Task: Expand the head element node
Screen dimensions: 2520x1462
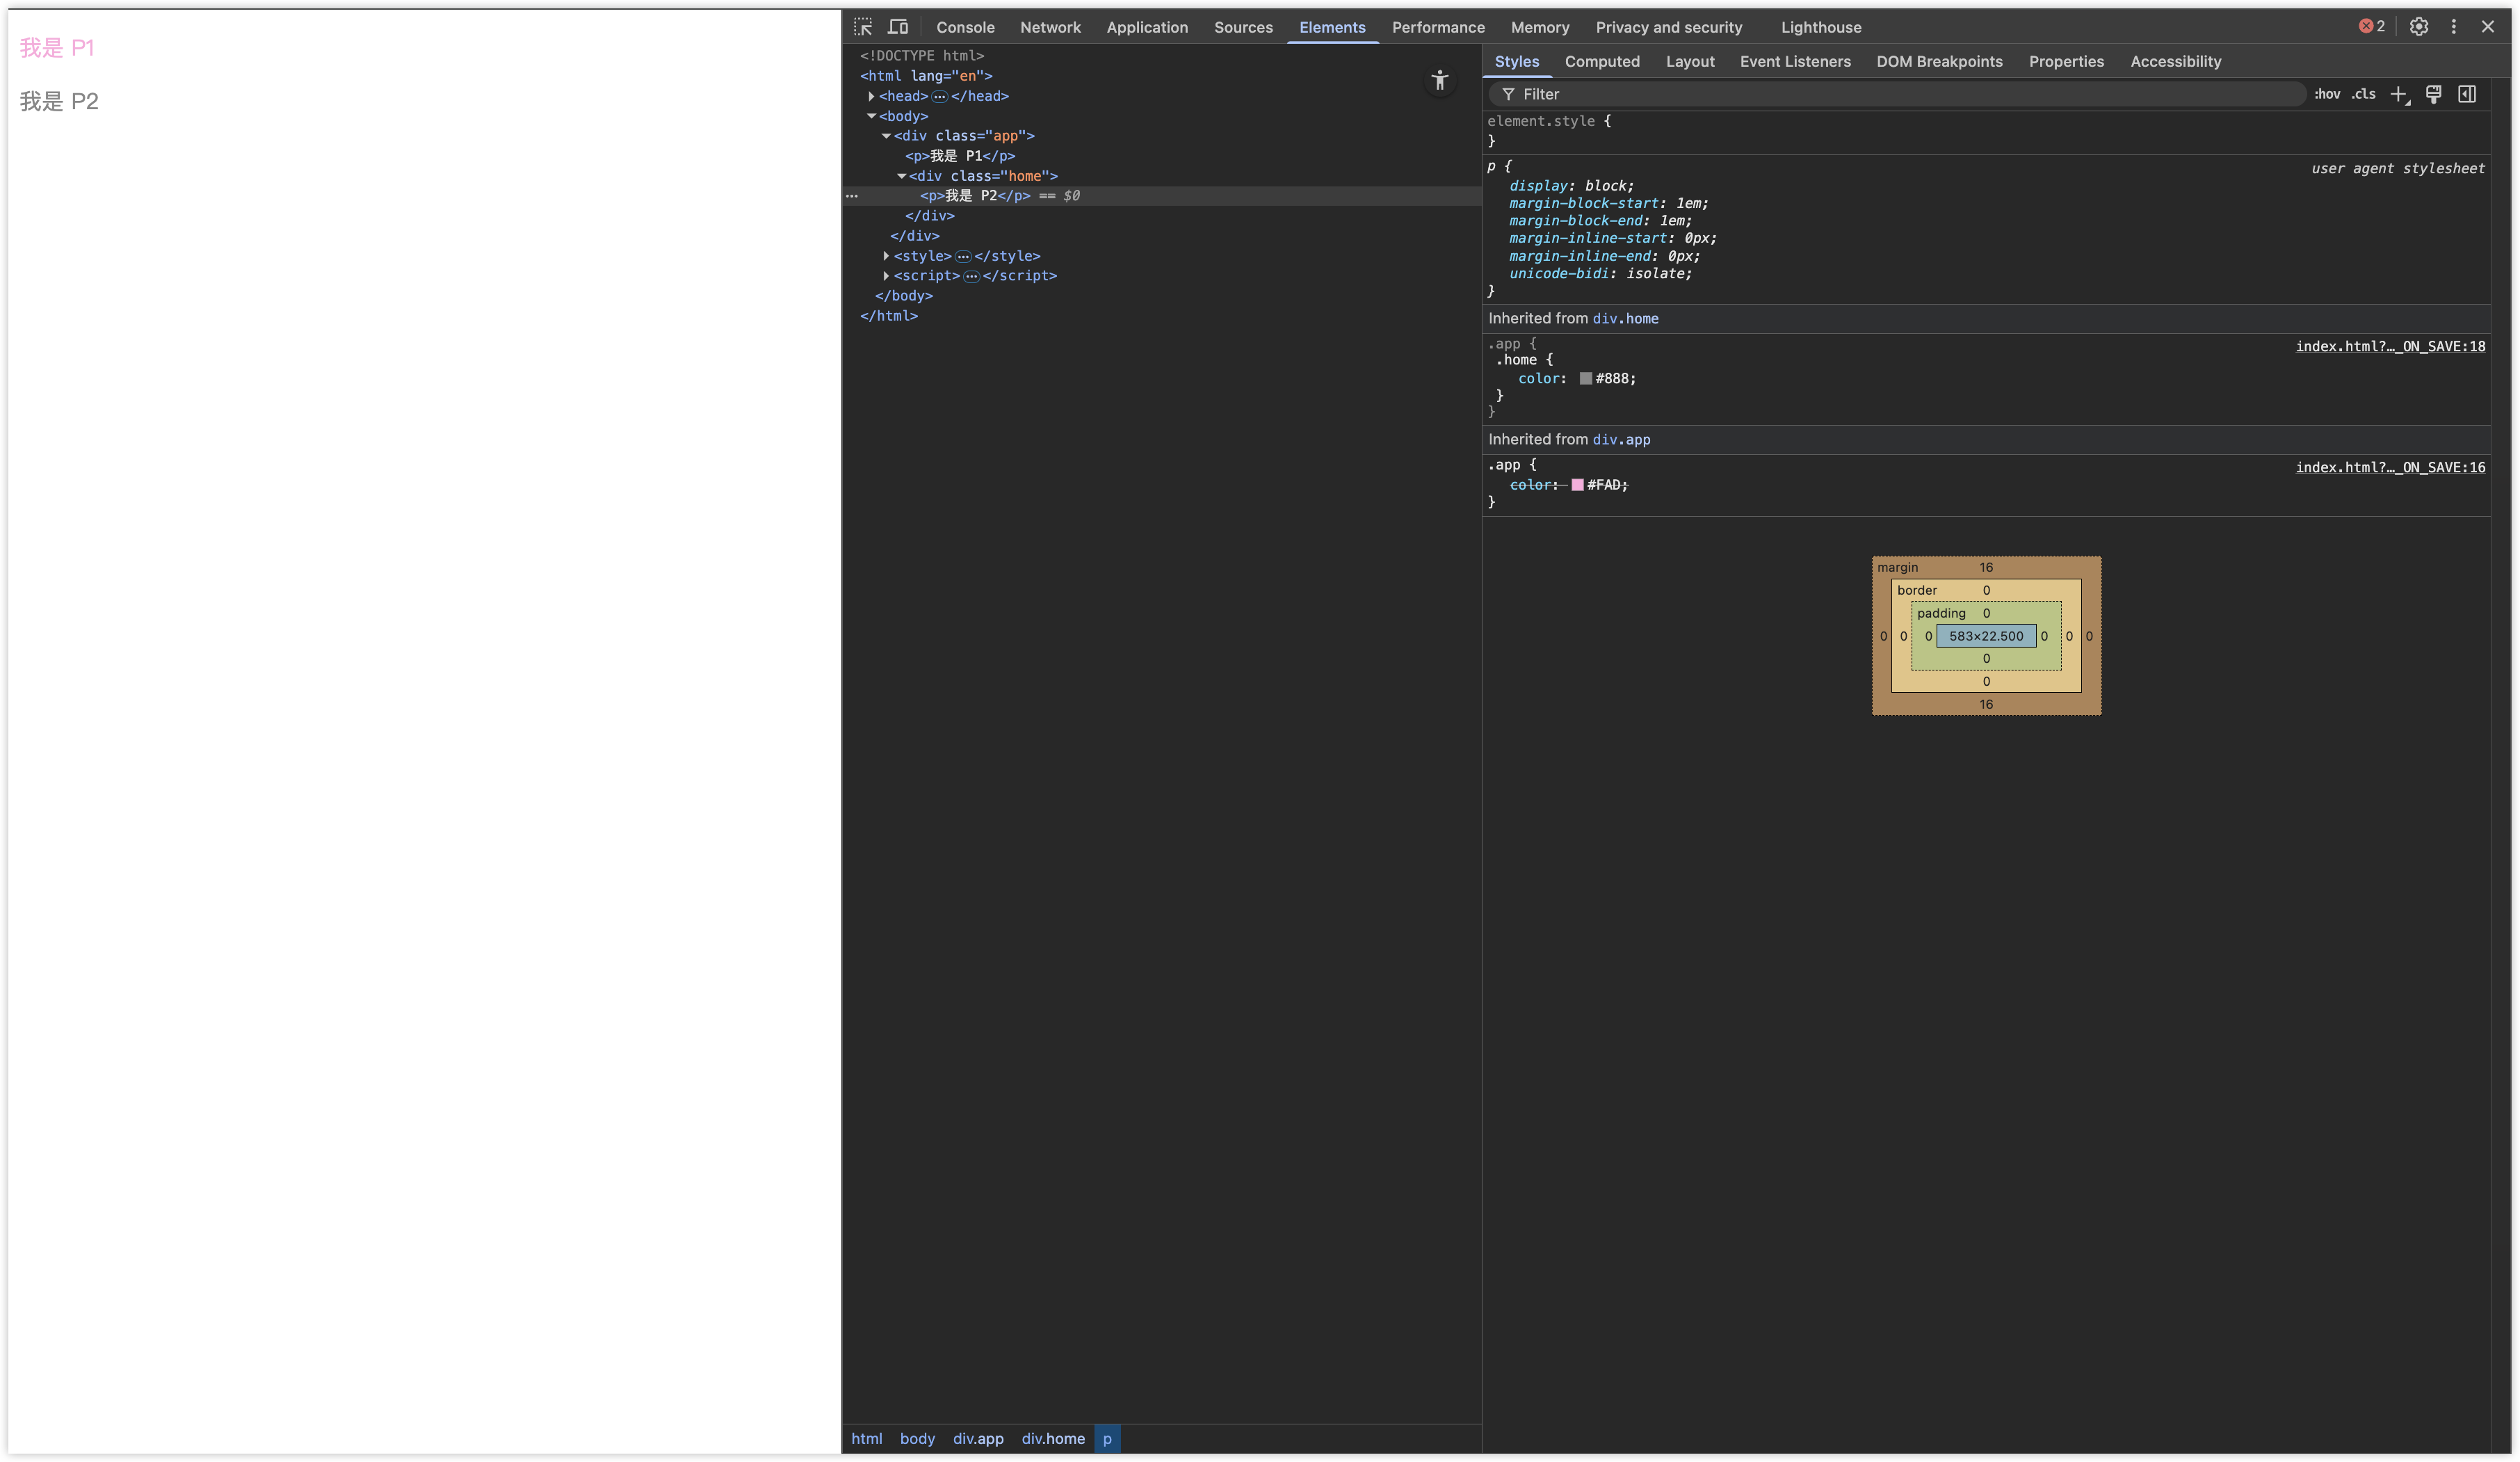Action: click(872, 96)
